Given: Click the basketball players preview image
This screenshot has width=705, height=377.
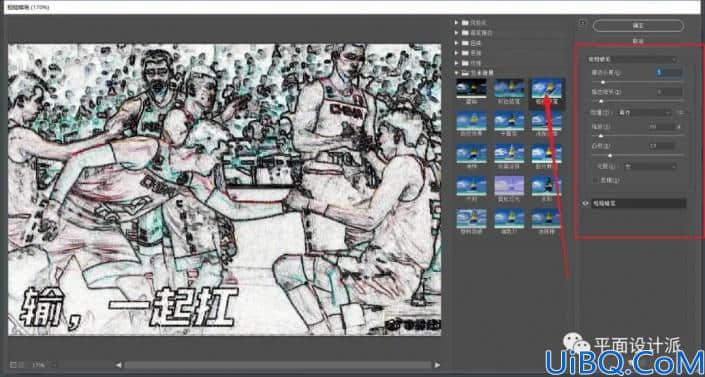Looking at the screenshot, I should 224,189.
